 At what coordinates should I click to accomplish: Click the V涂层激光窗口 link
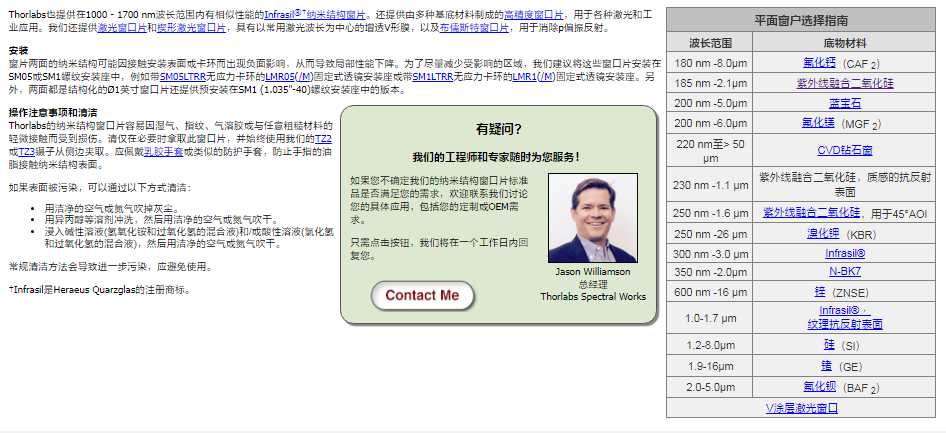(x=802, y=408)
